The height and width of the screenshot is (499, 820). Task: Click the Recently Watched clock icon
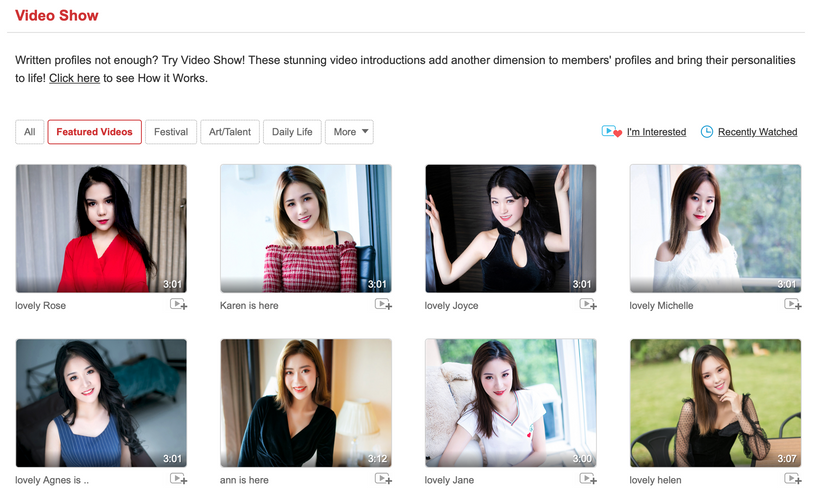pyautogui.click(x=707, y=132)
